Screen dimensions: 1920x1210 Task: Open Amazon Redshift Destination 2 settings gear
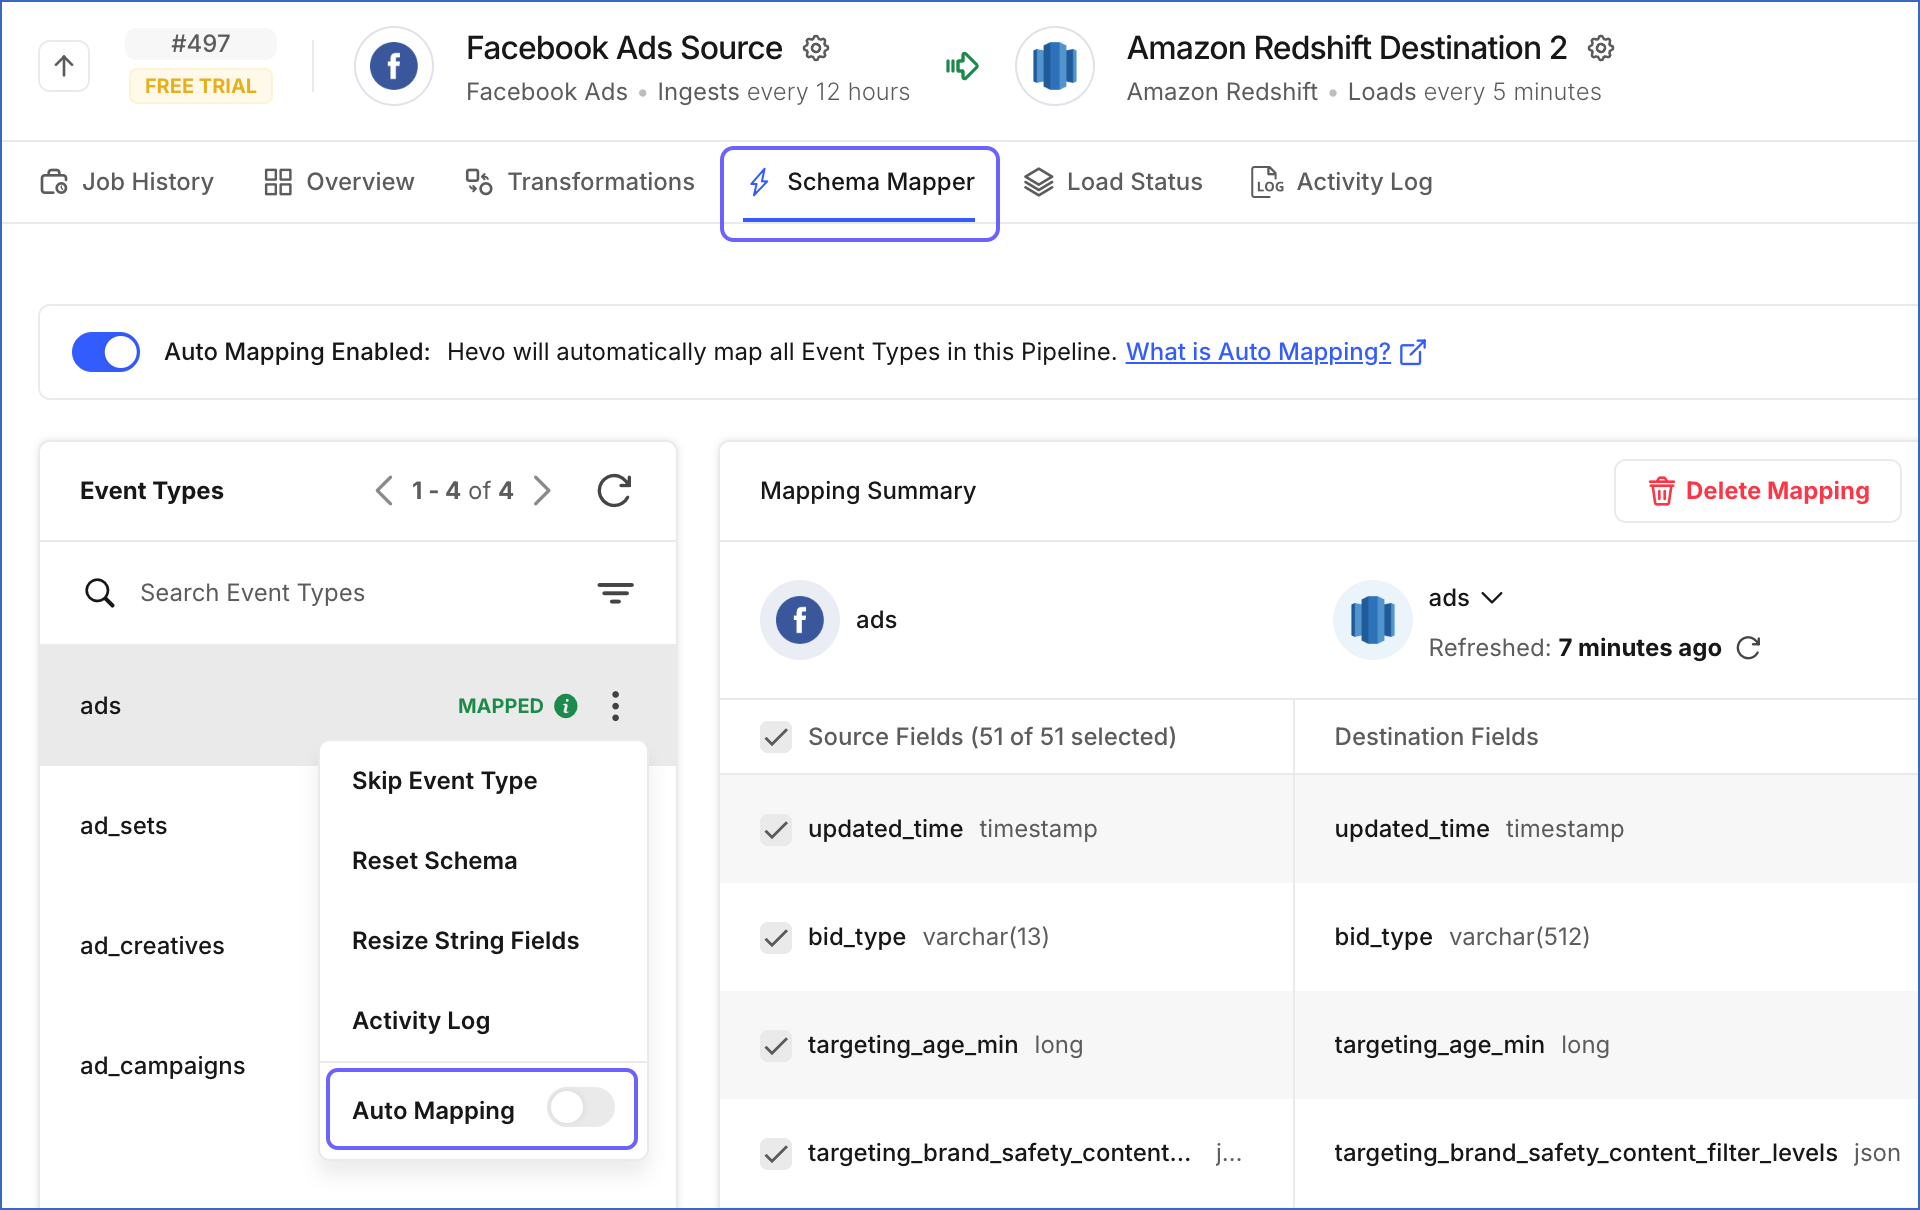(1601, 48)
